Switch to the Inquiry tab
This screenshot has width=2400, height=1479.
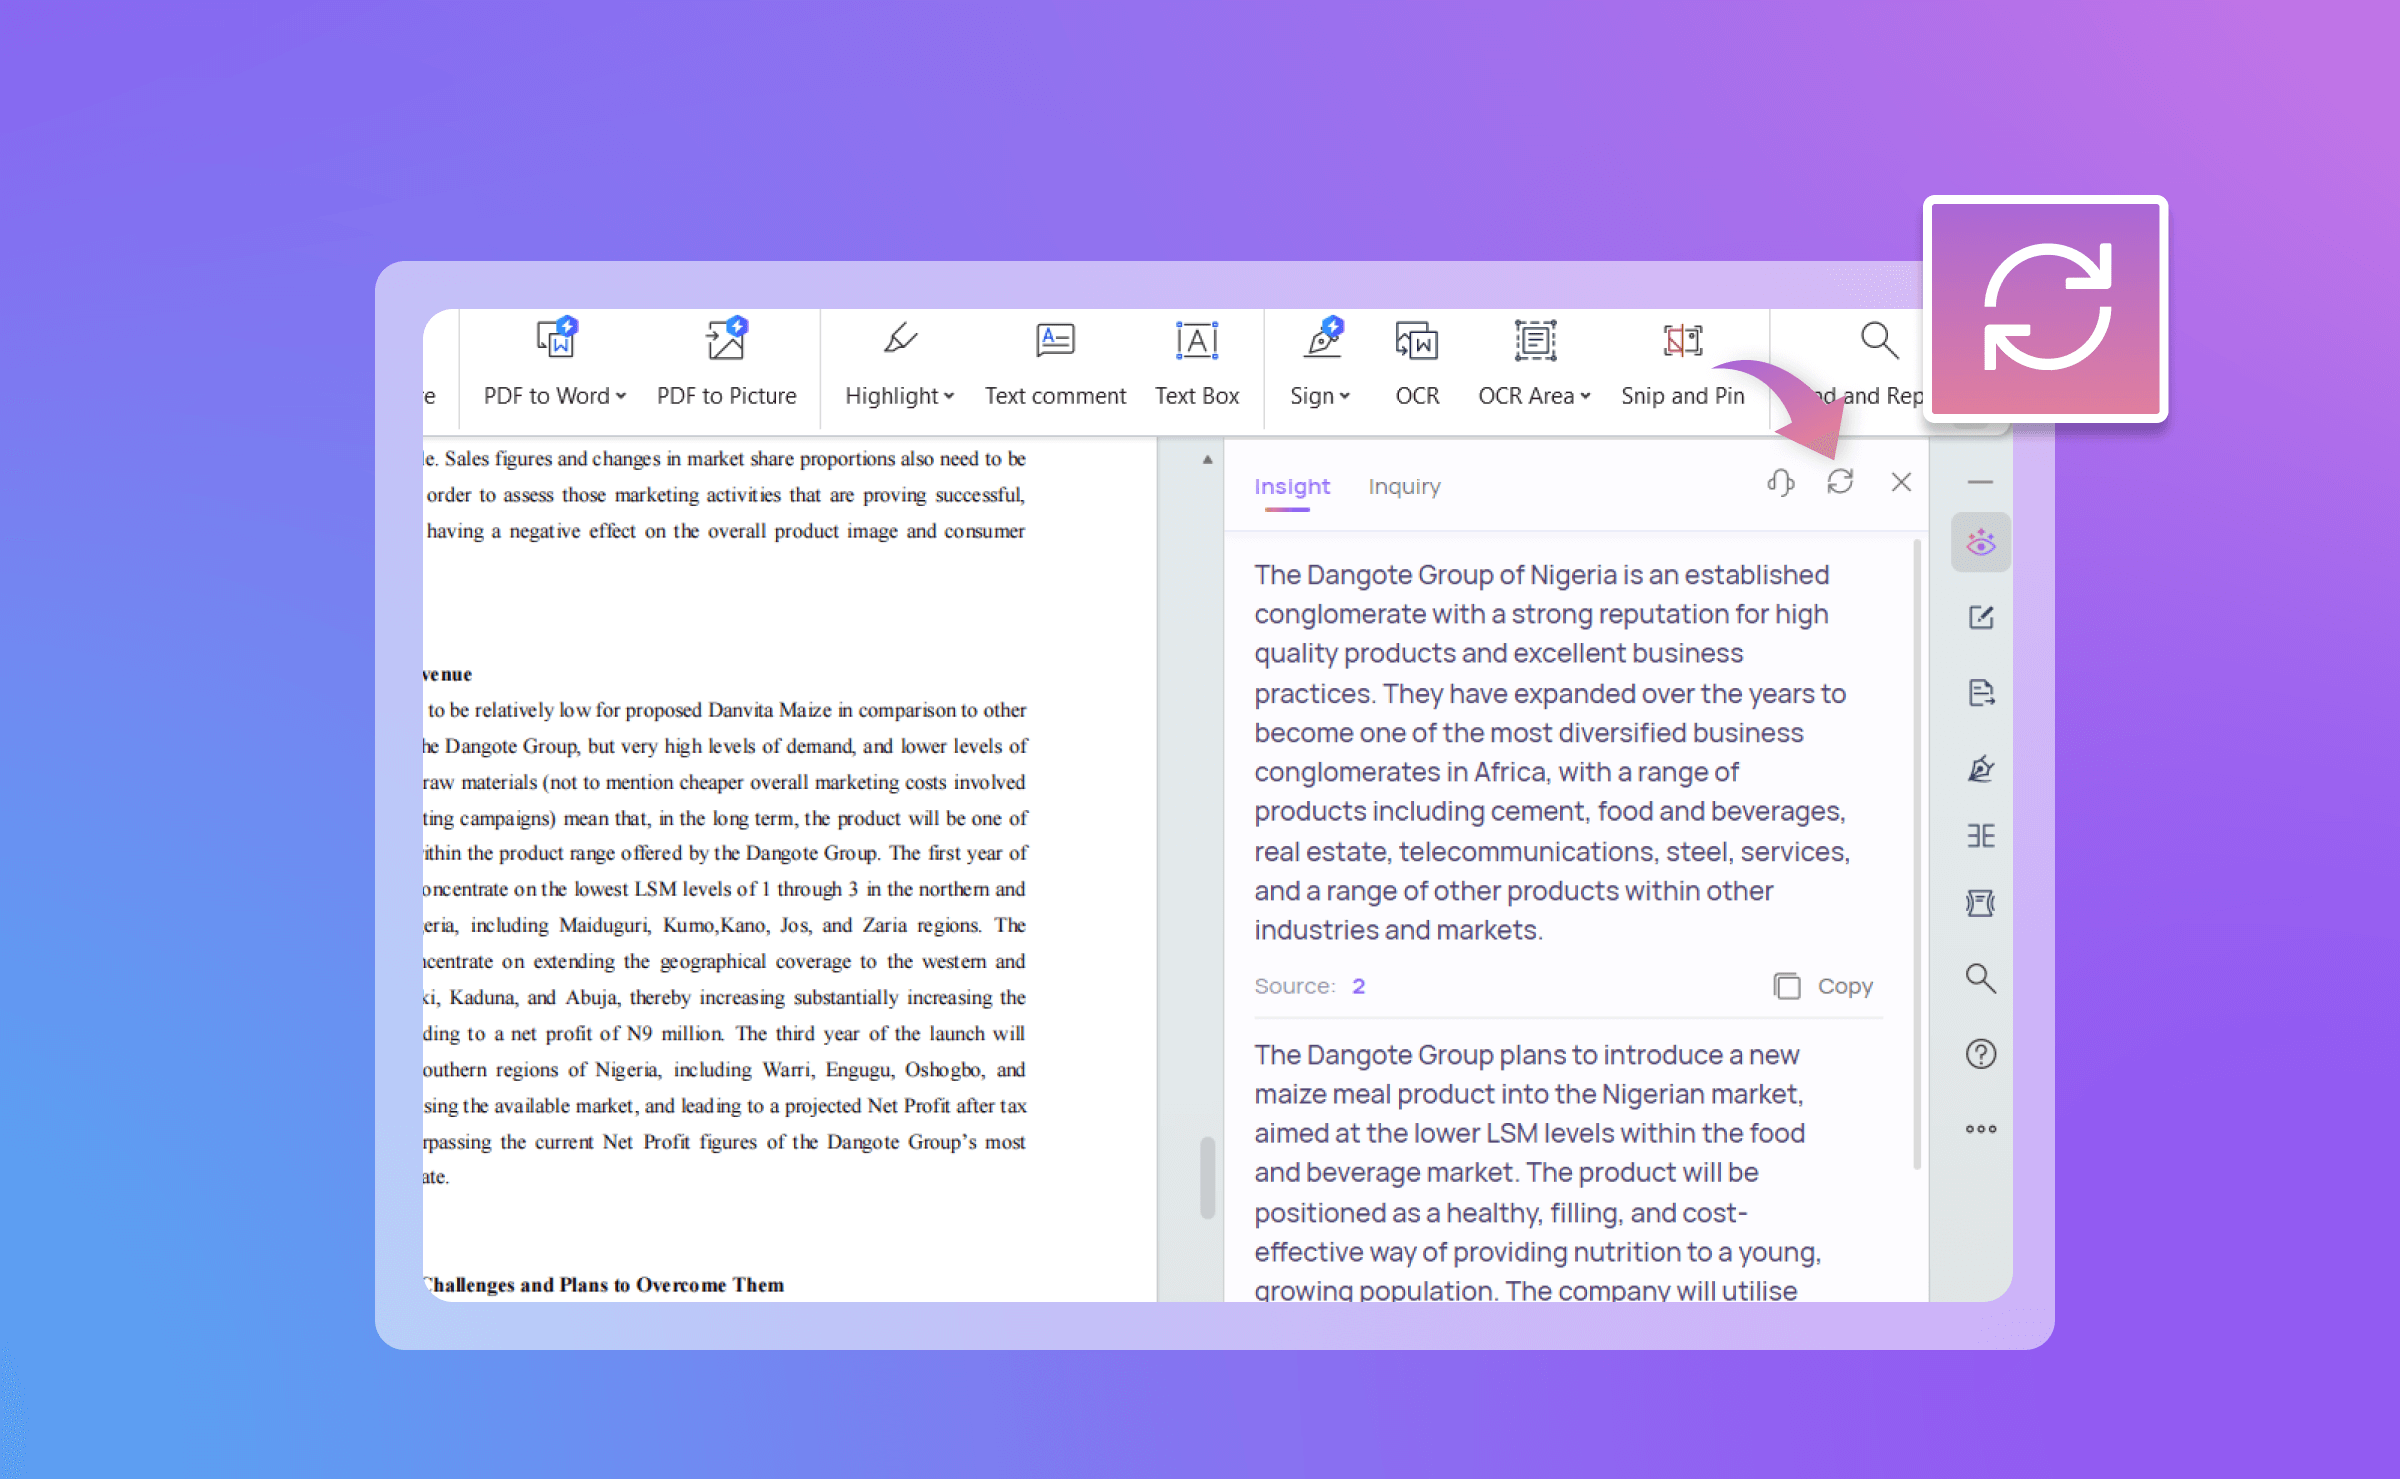click(x=1406, y=487)
